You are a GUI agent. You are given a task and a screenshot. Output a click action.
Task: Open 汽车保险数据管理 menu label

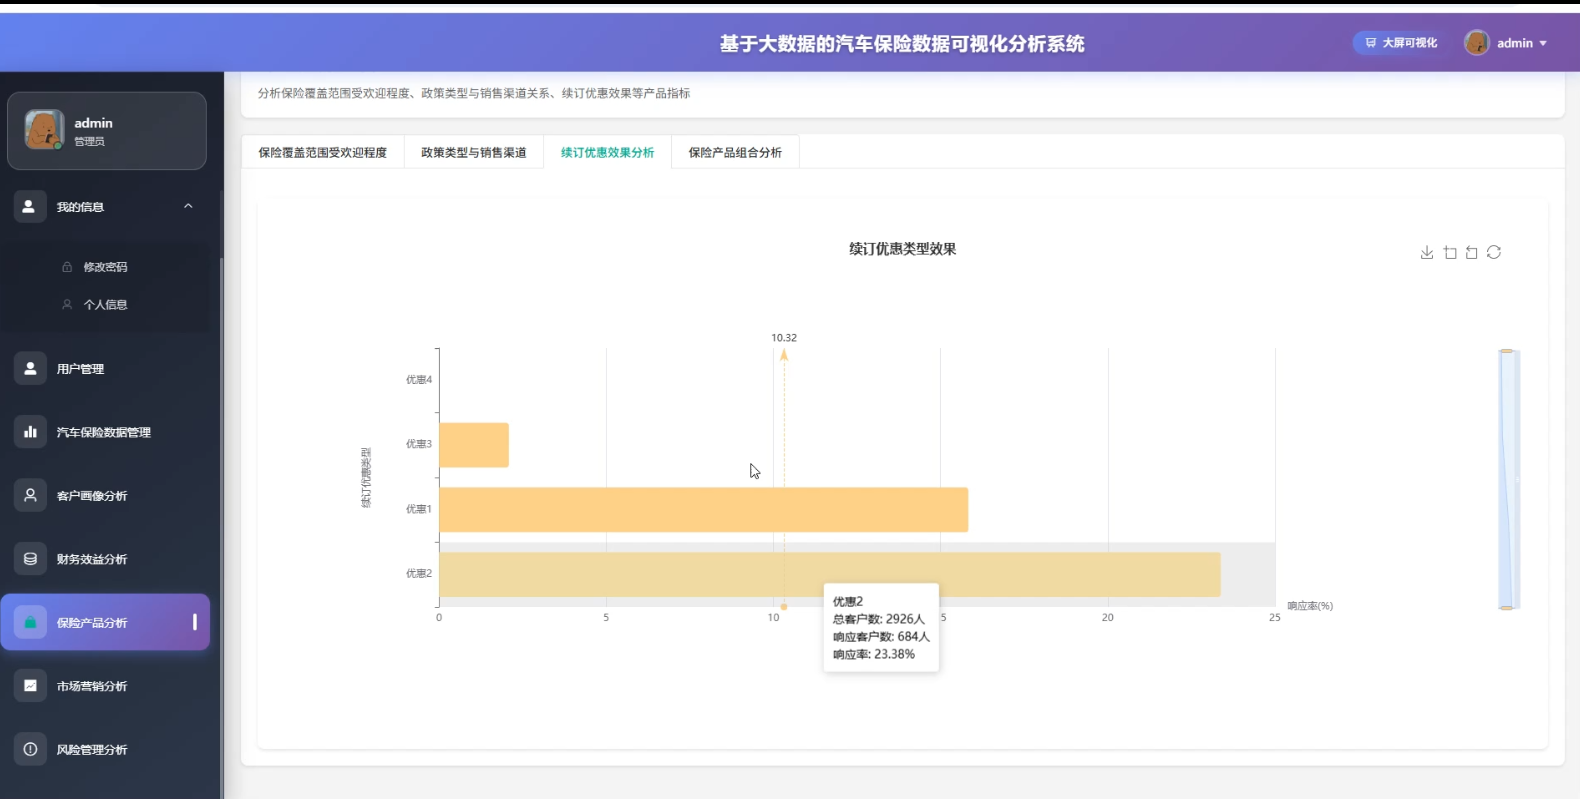point(104,432)
